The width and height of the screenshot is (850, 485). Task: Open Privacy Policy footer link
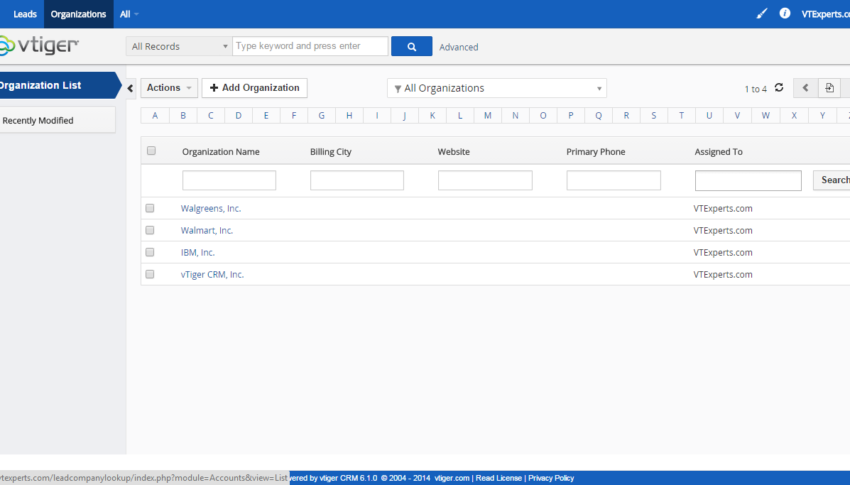(x=551, y=478)
